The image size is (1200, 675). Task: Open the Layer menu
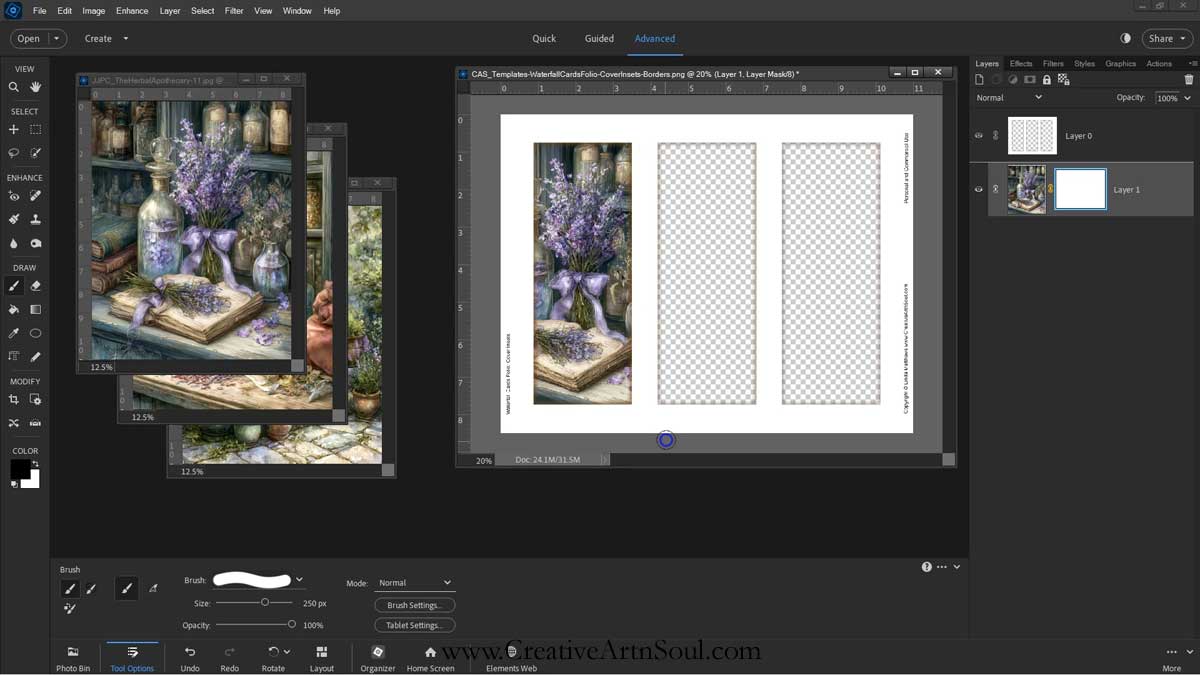pos(170,11)
